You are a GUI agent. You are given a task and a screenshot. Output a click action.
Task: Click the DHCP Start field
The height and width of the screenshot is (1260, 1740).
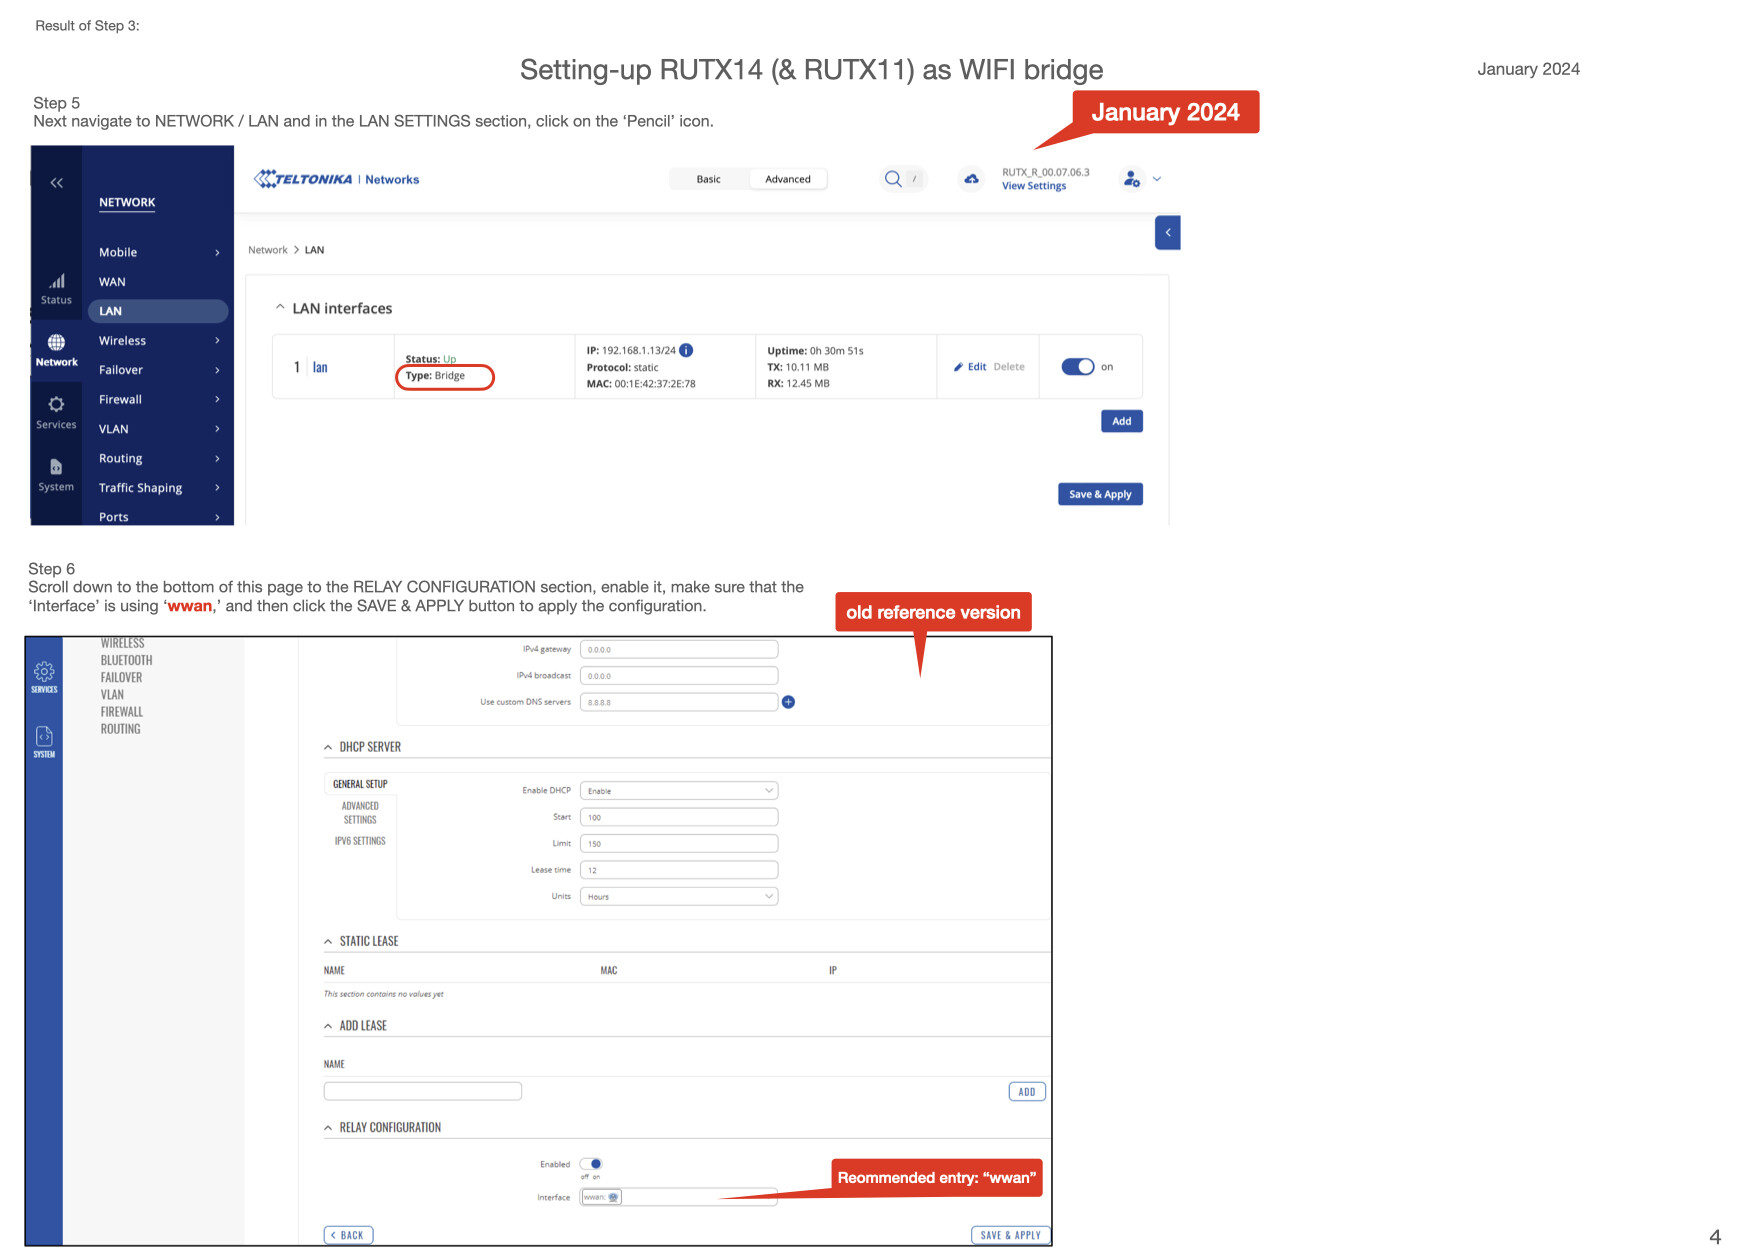(679, 818)
